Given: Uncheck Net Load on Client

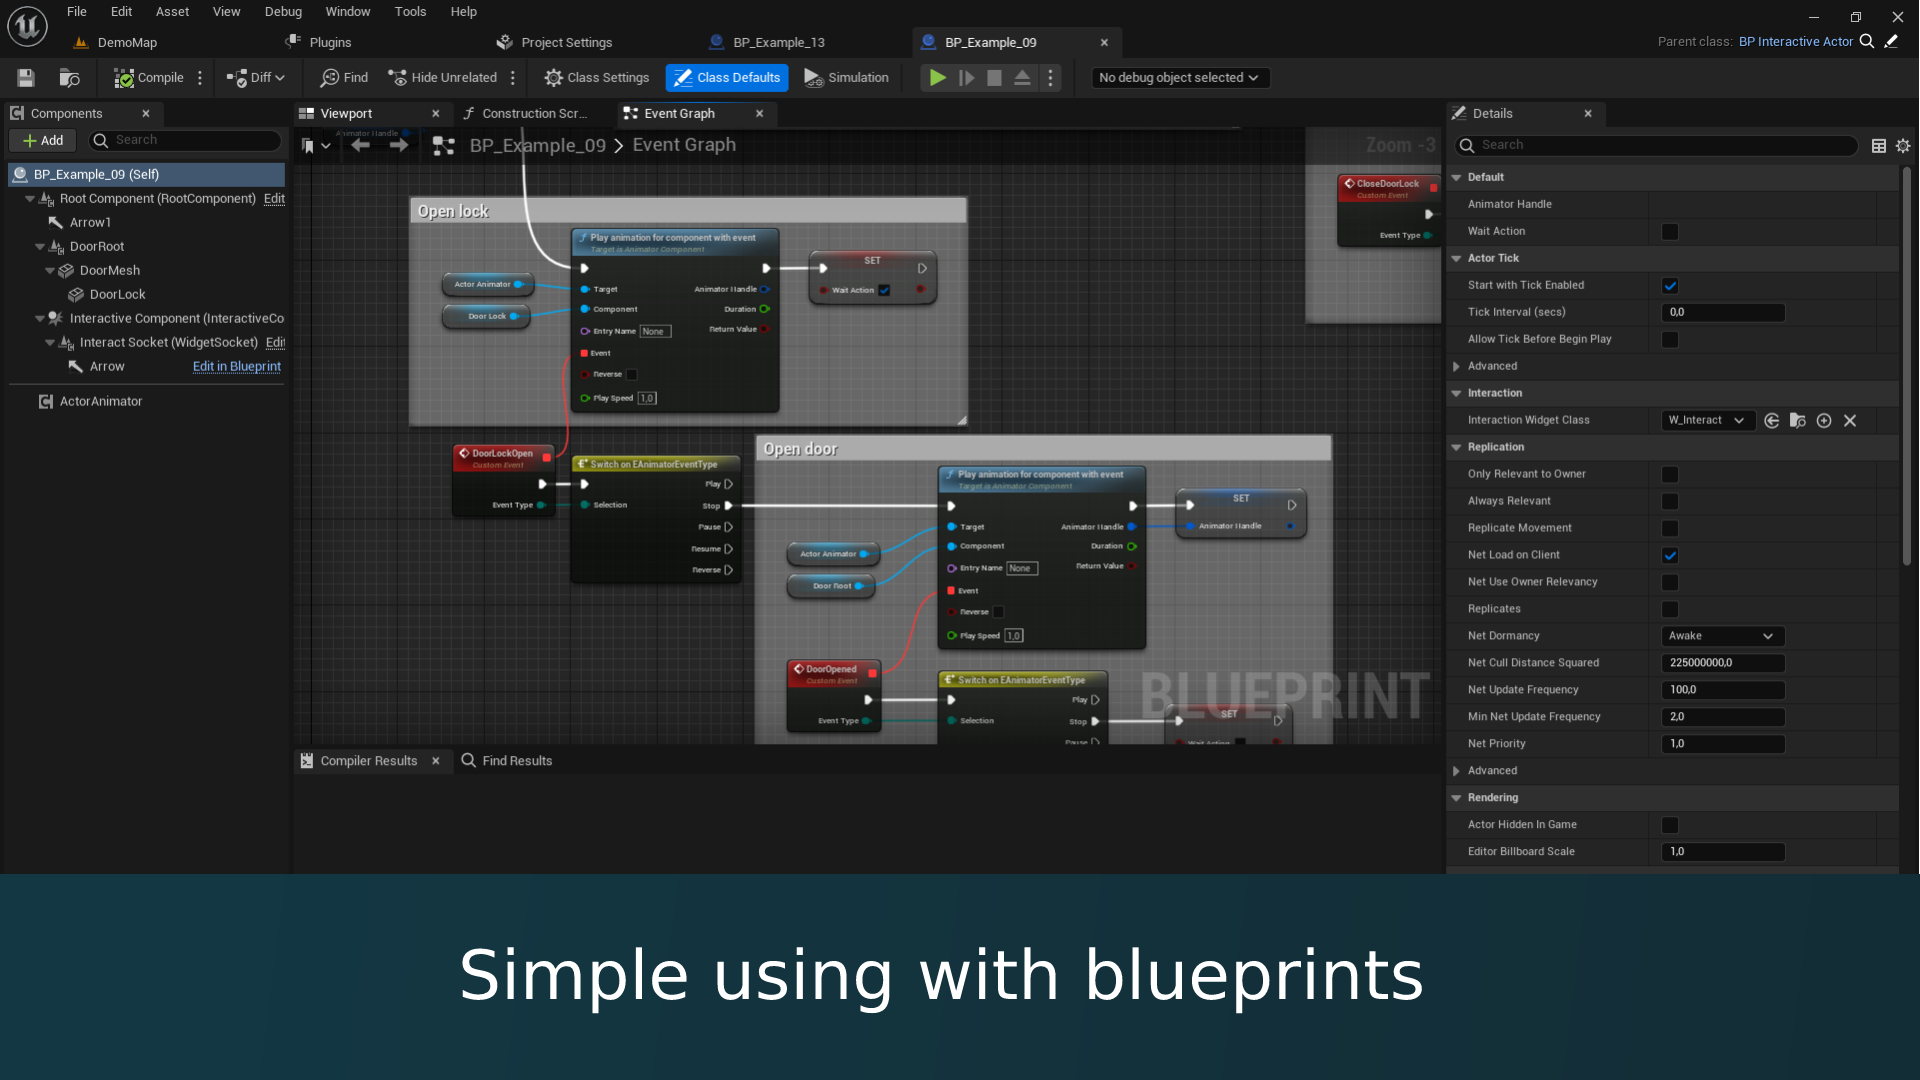Looking at the screenshot, I should [1671, 555].
